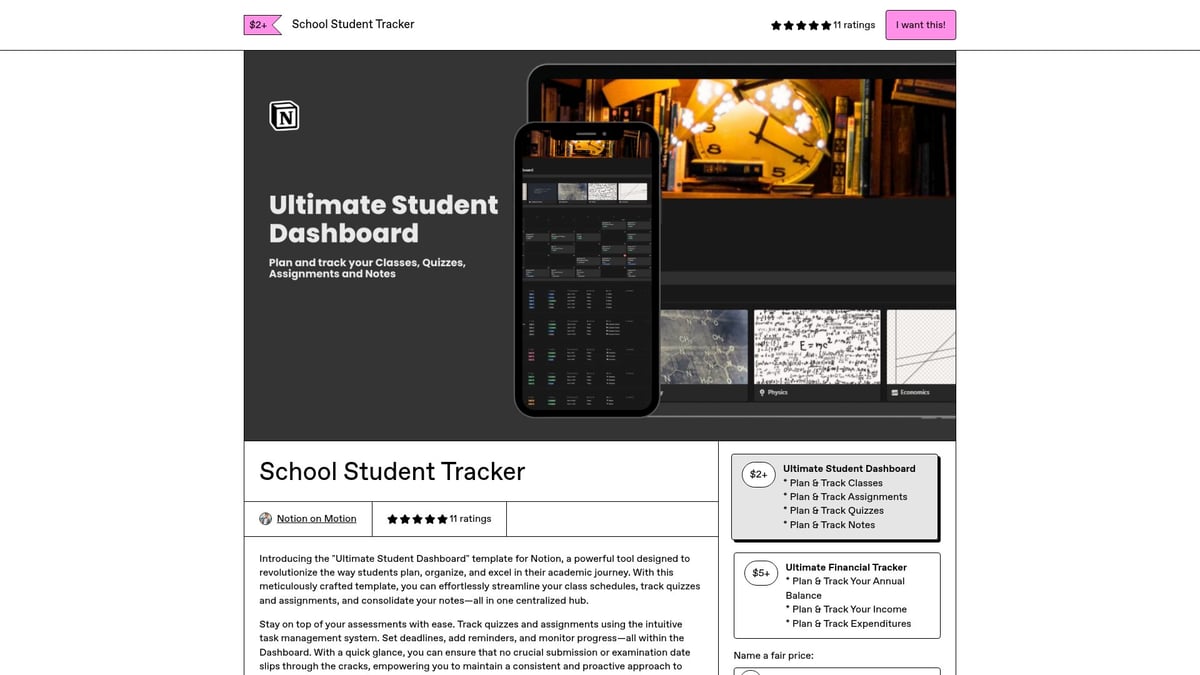Click the School Student Tracker title in the header
This screenshot has width=1200, height=675.
(x=351, y=24)
